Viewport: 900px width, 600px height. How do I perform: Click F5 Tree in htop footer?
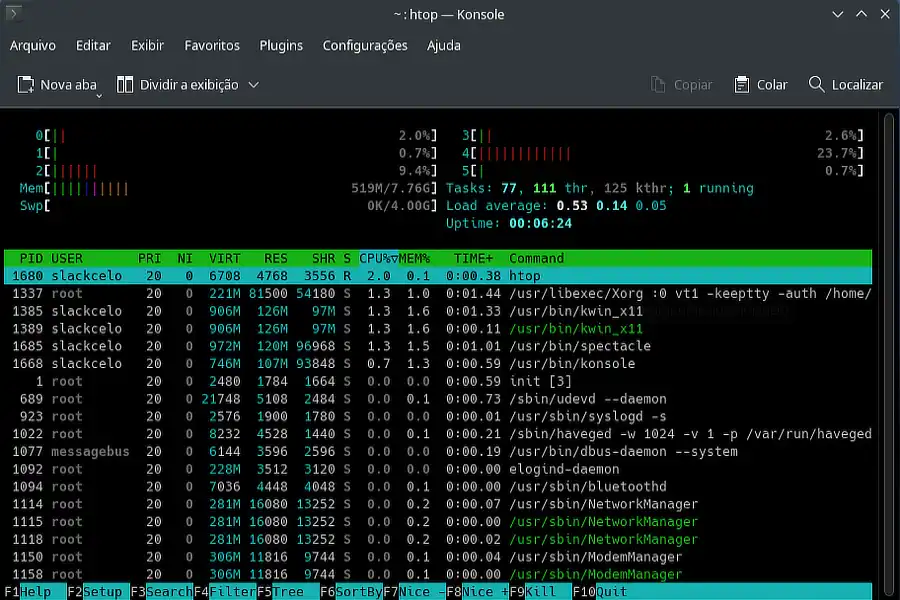288,591
